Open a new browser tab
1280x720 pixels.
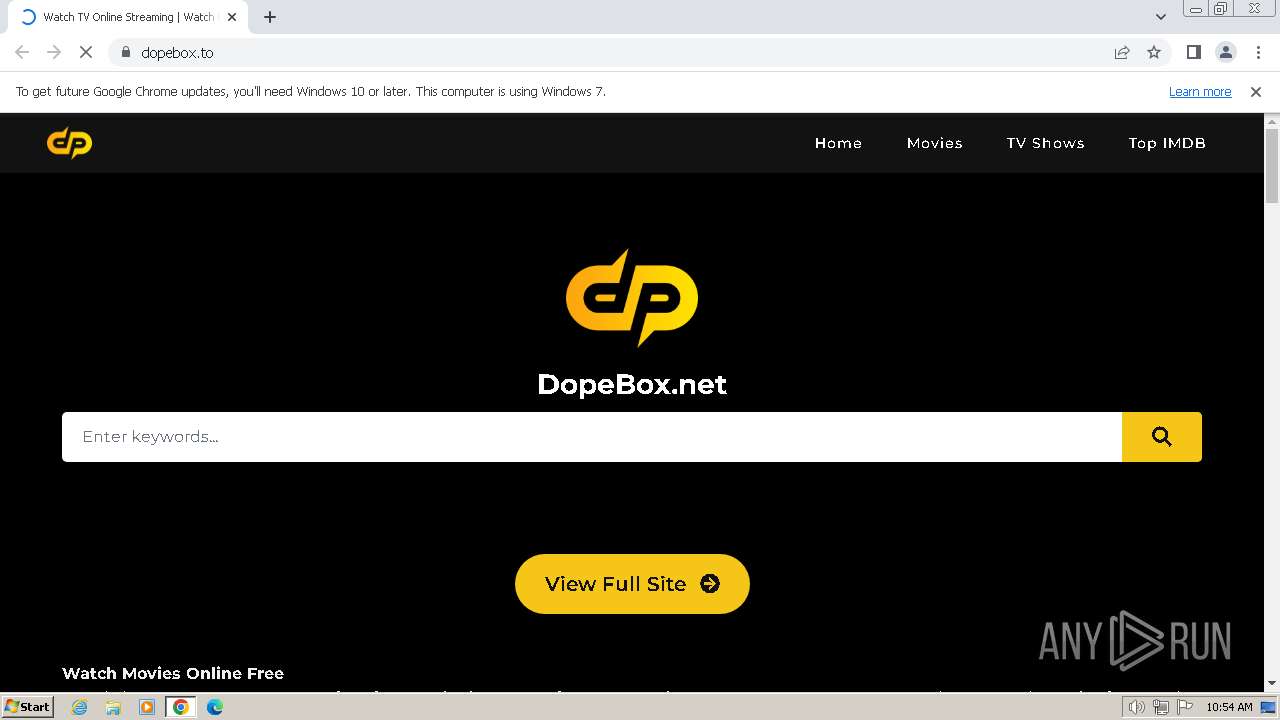(270, 17)
